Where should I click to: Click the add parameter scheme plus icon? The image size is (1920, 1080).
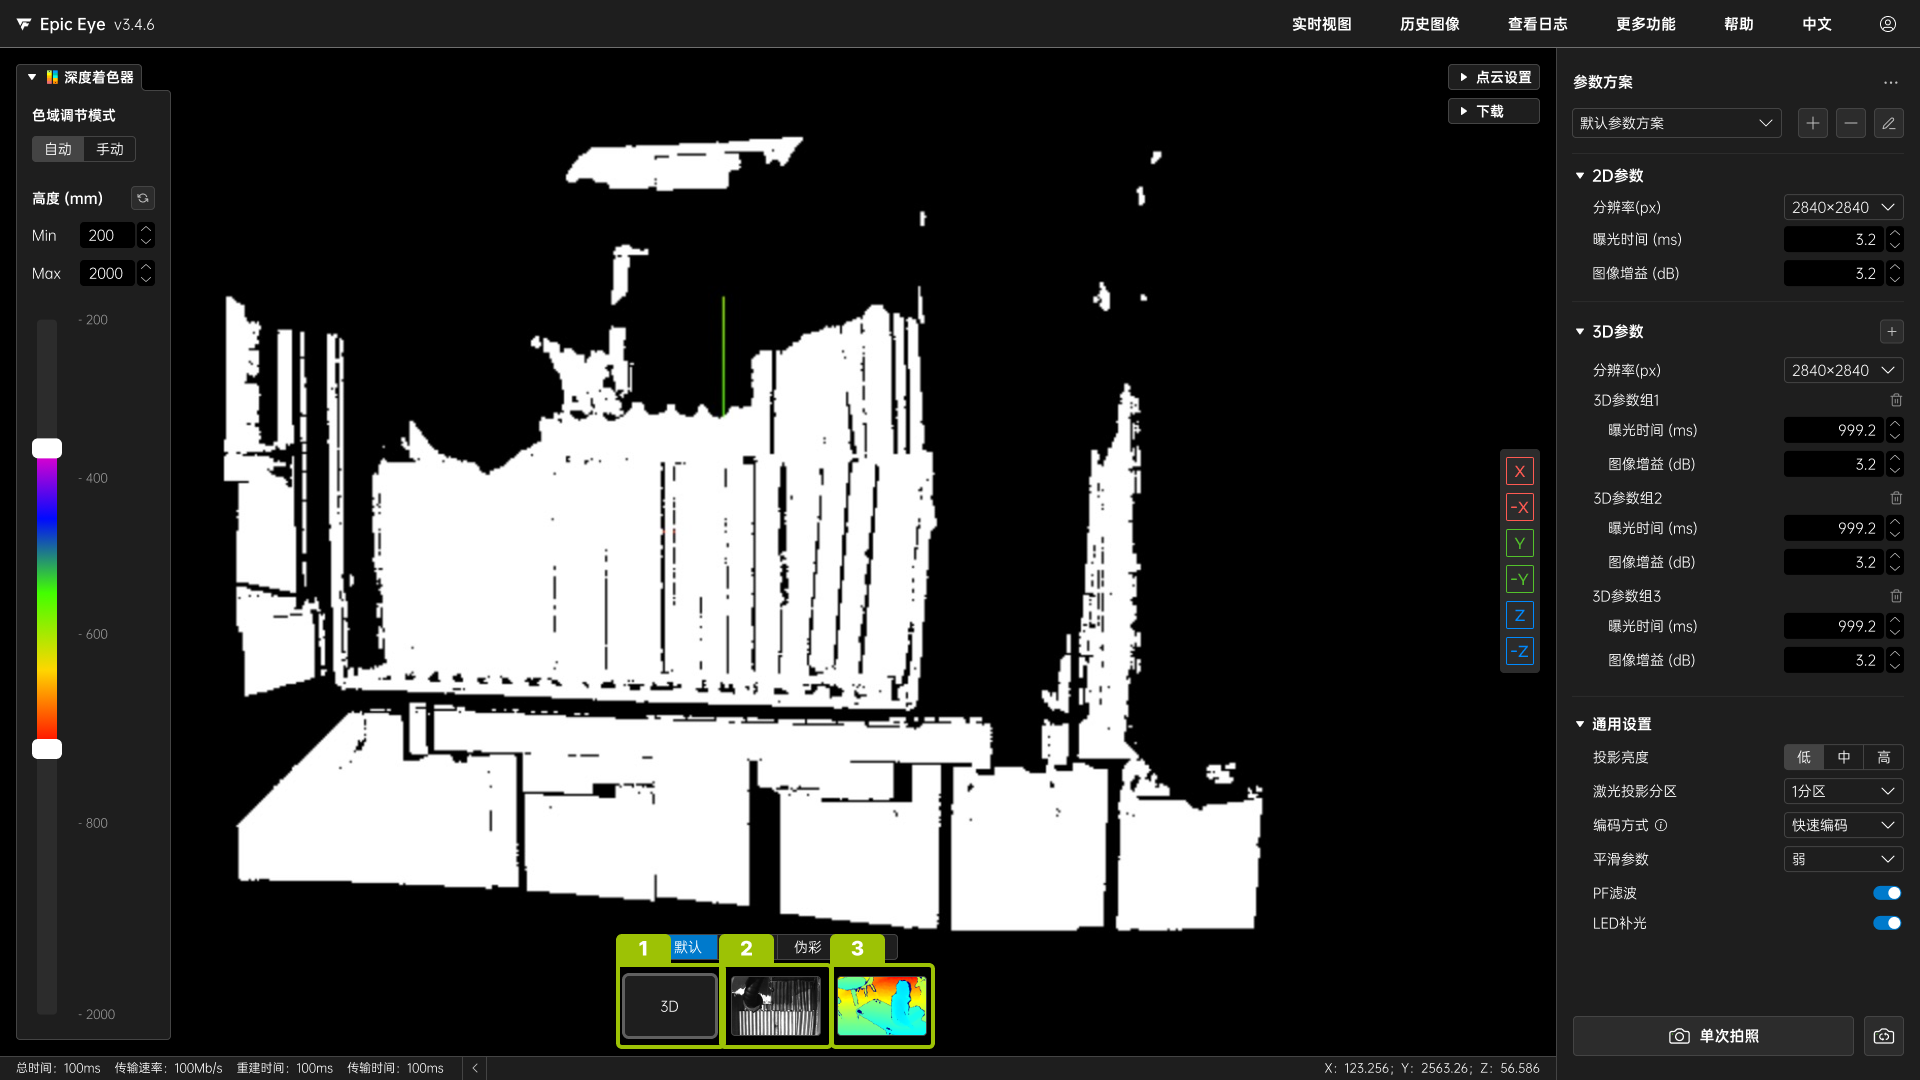(1812, 123)
